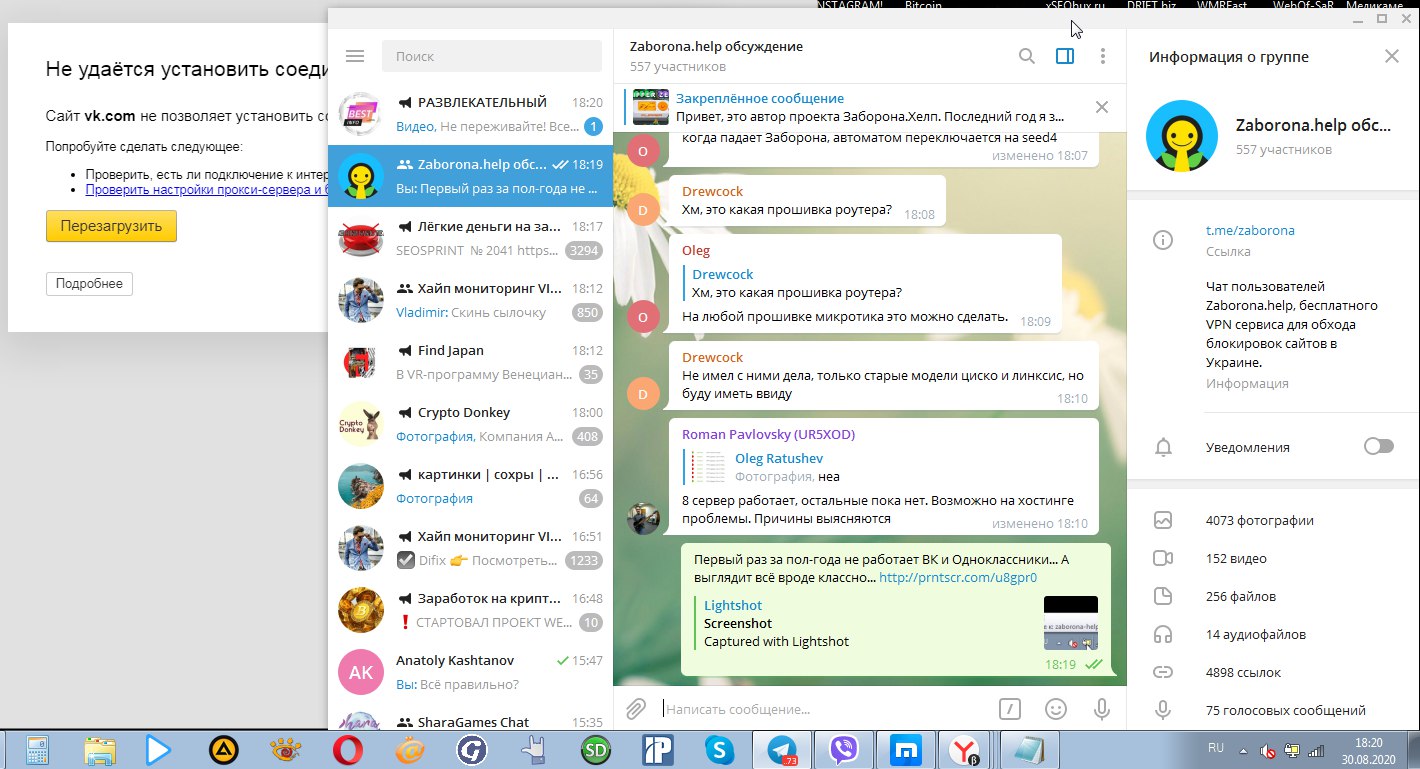1420x769 pixels.
Task: Open the Opera browser taskbar icon
Action: pyautogui.click(x=348, y=749)
